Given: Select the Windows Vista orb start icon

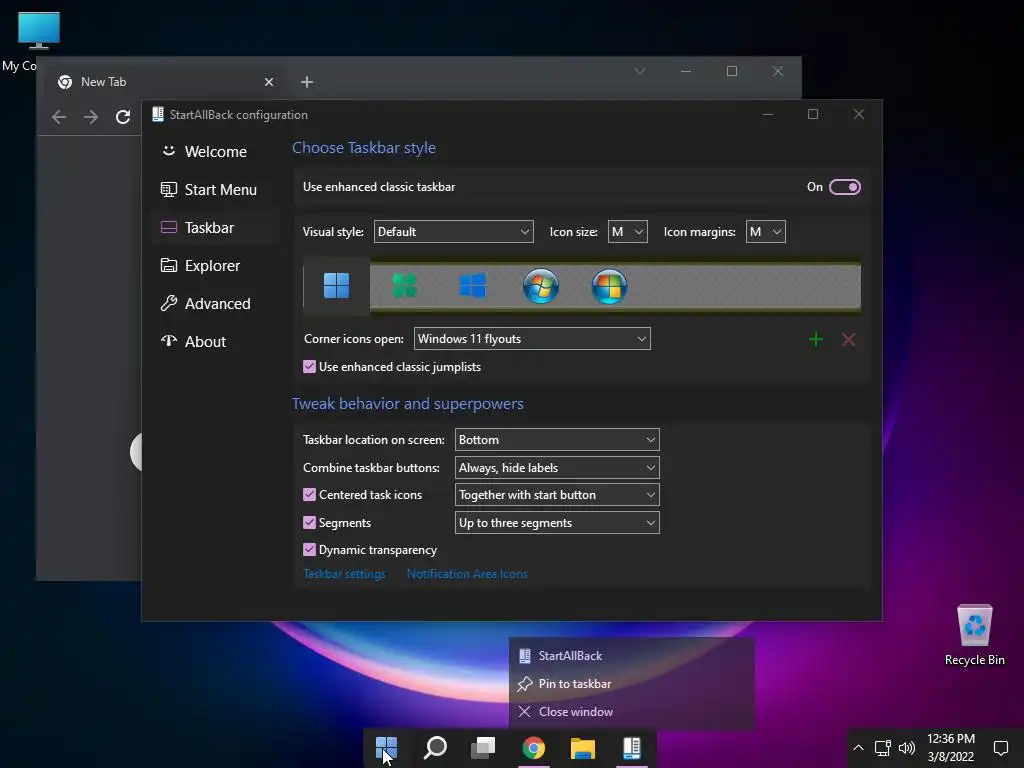Looking at the screenshot, I should [x=609, y=285].
